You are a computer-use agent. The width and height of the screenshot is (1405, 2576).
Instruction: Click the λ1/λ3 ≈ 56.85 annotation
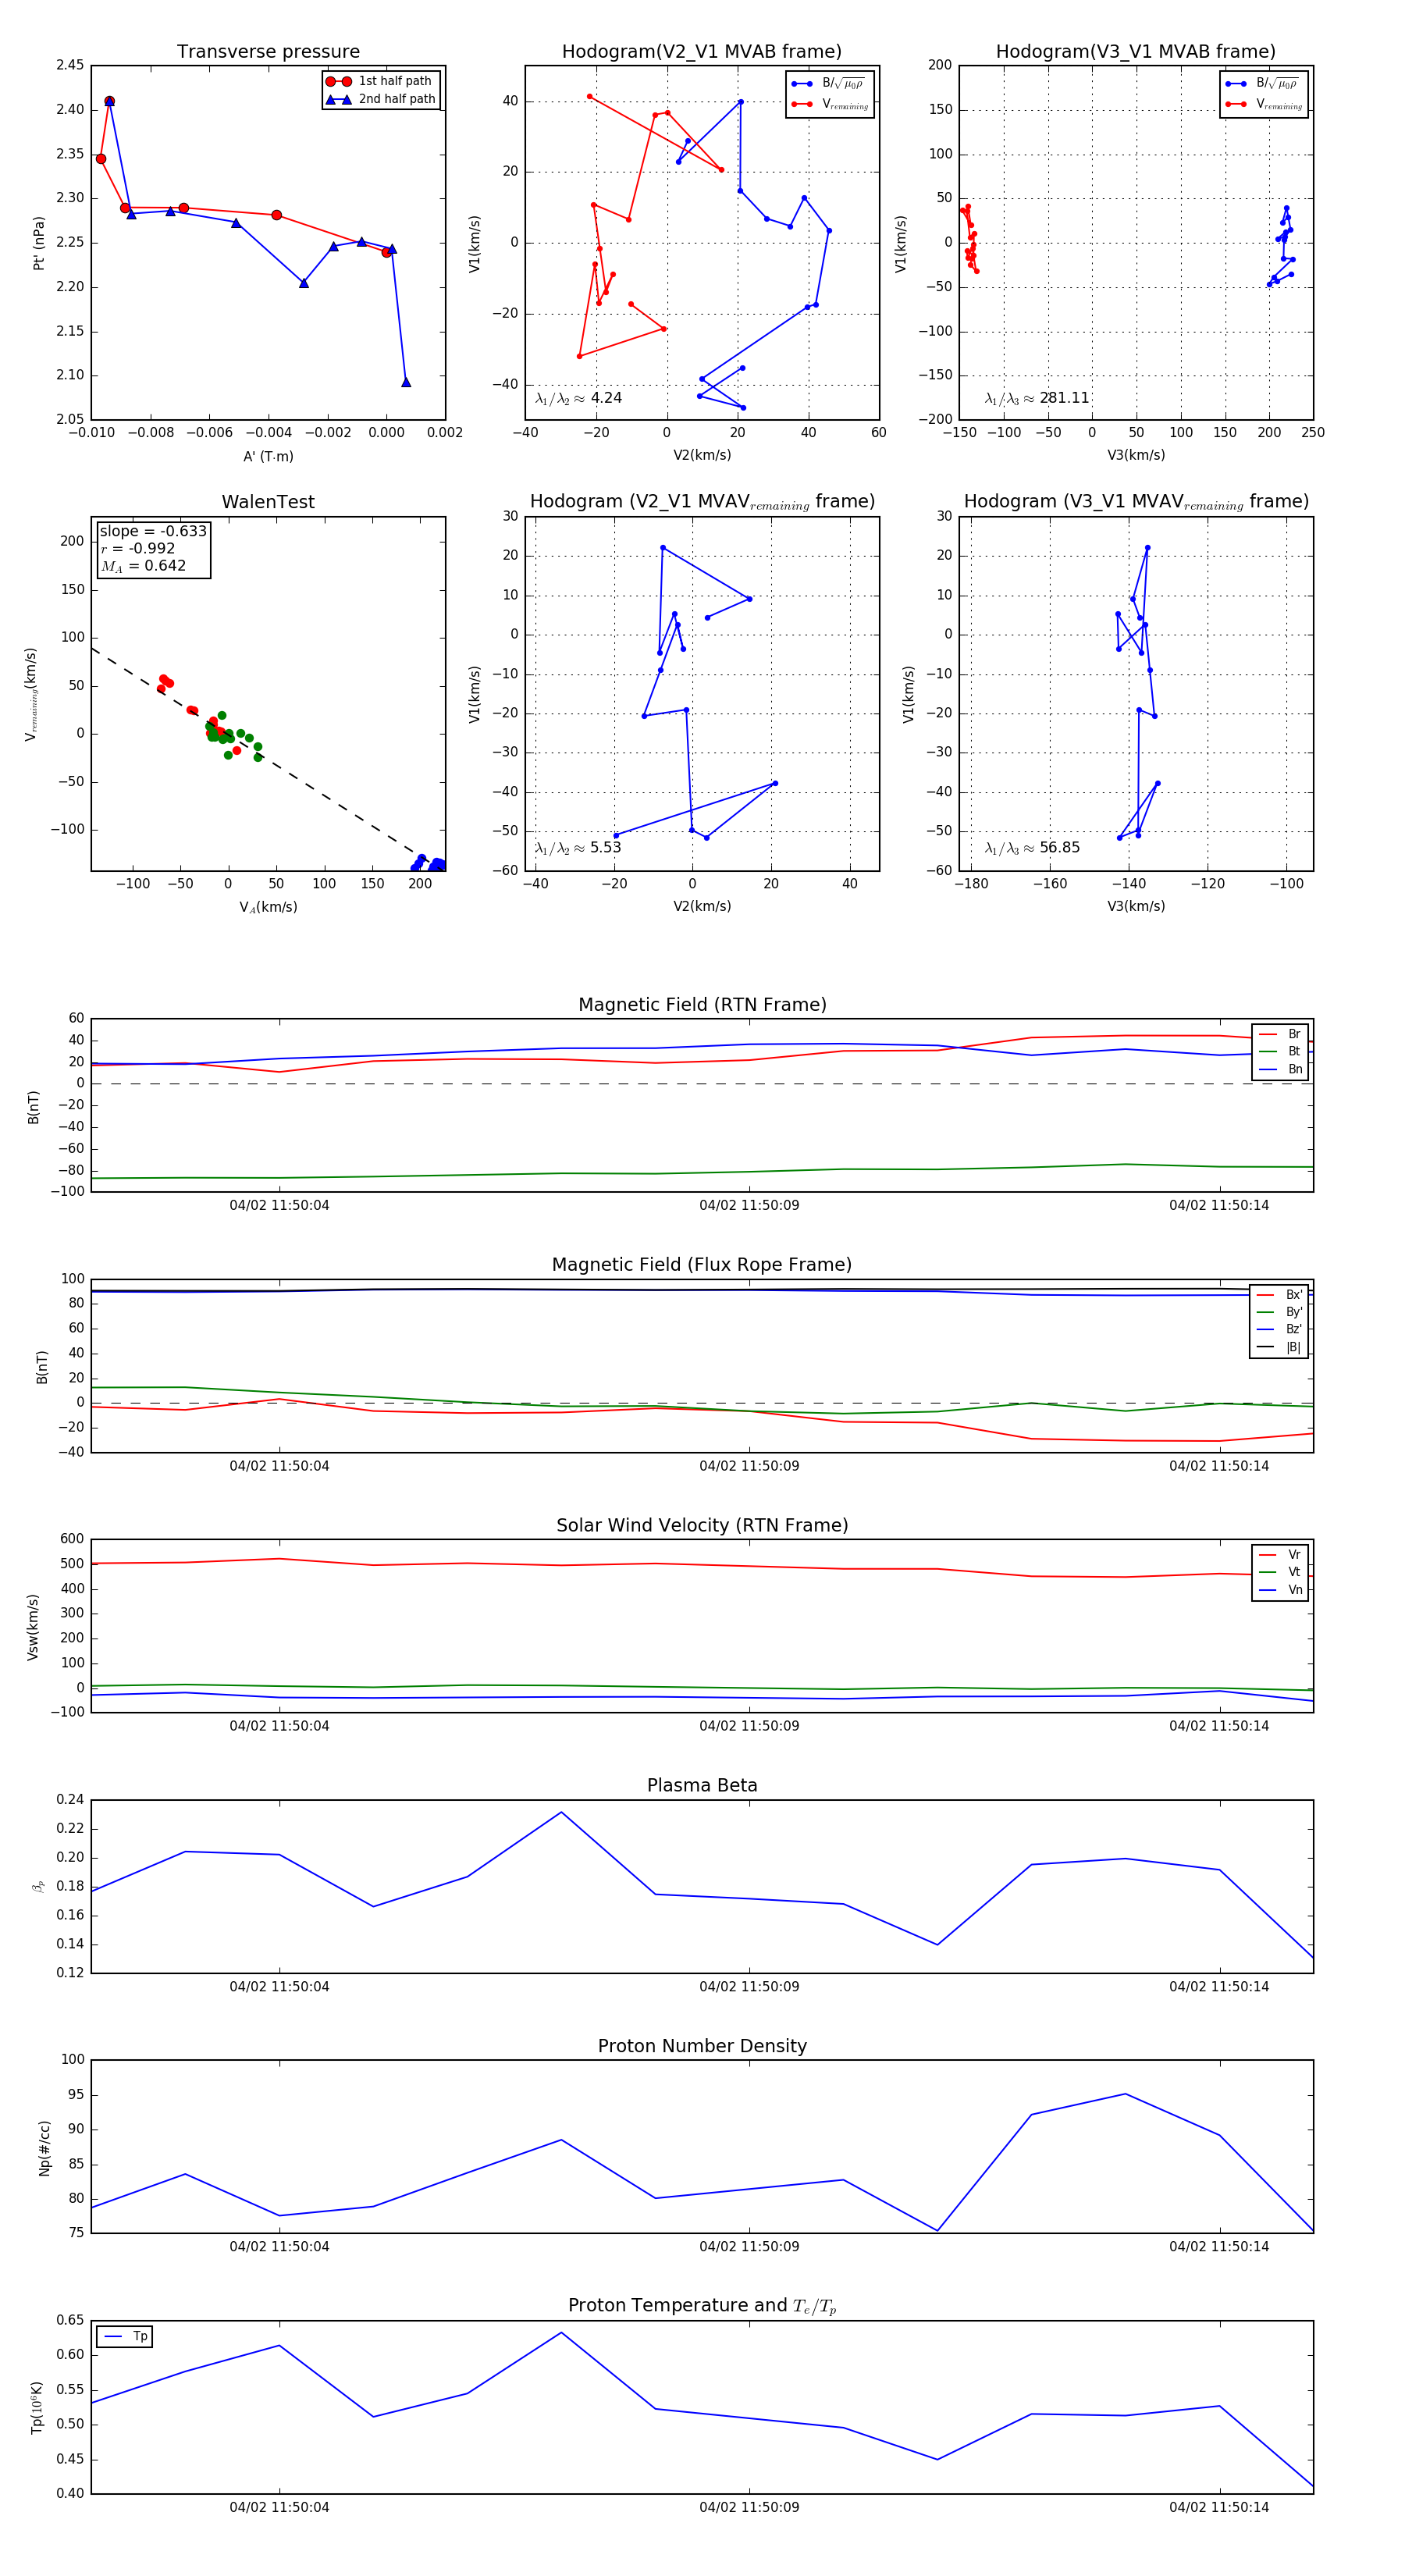pyautogui.click(x=1033, y=848)
